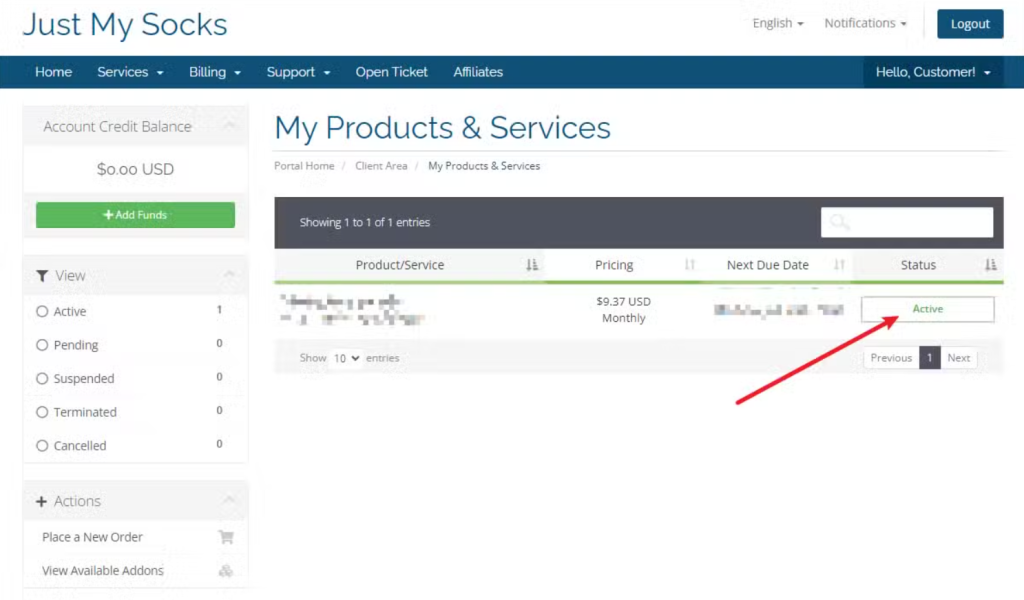The image size is (1024, 600).
Task: Click the Just My Socks logo
Action: tap(125, 25)
